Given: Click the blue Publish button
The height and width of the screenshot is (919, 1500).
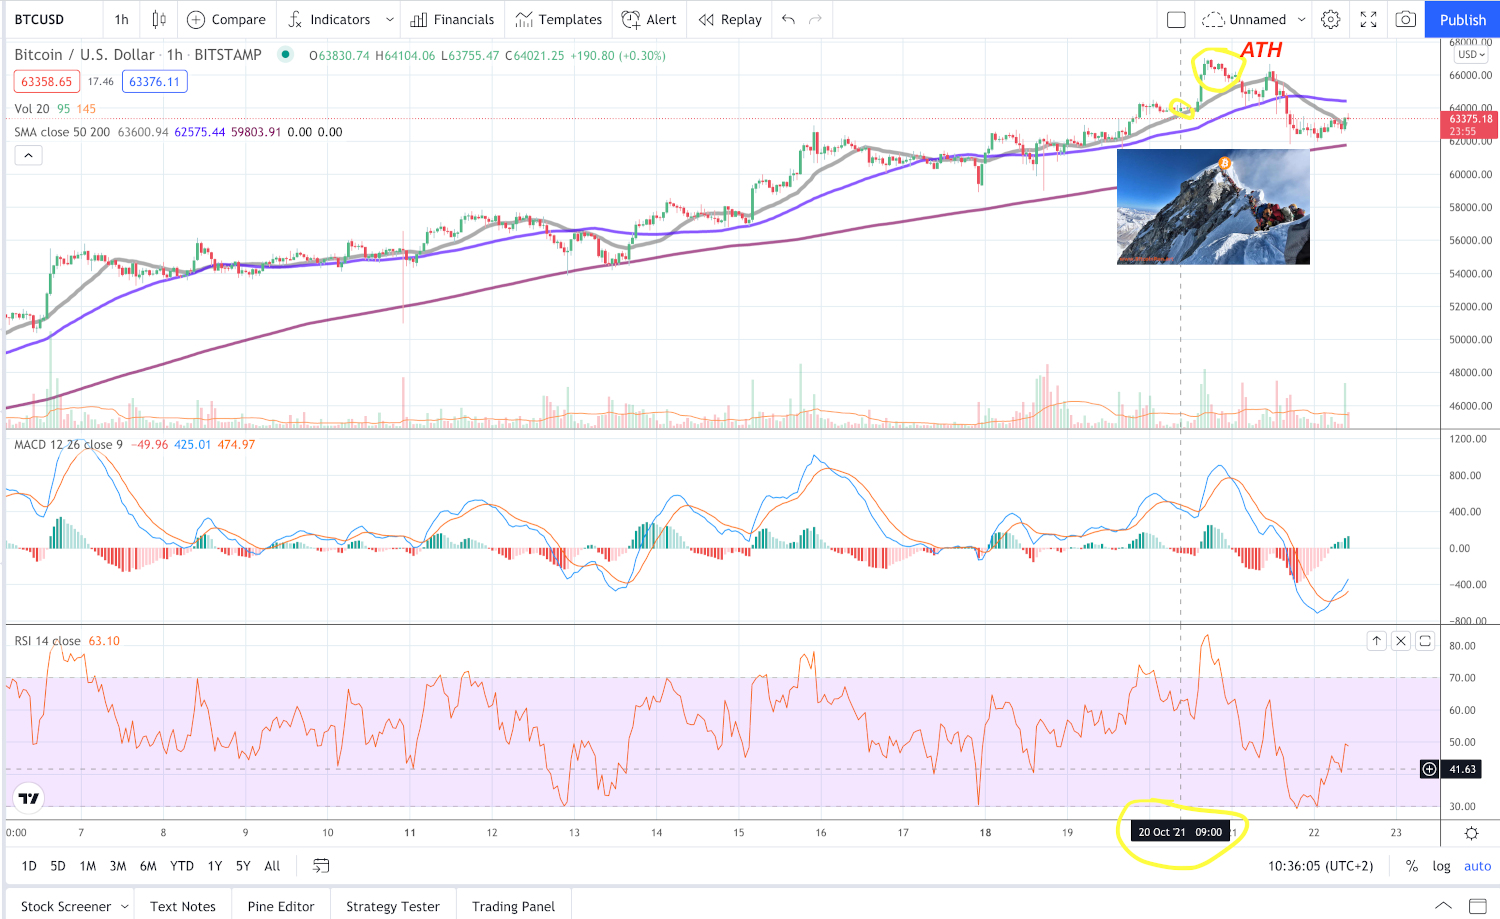Looking at the screenshot, I should (1462, 19).
